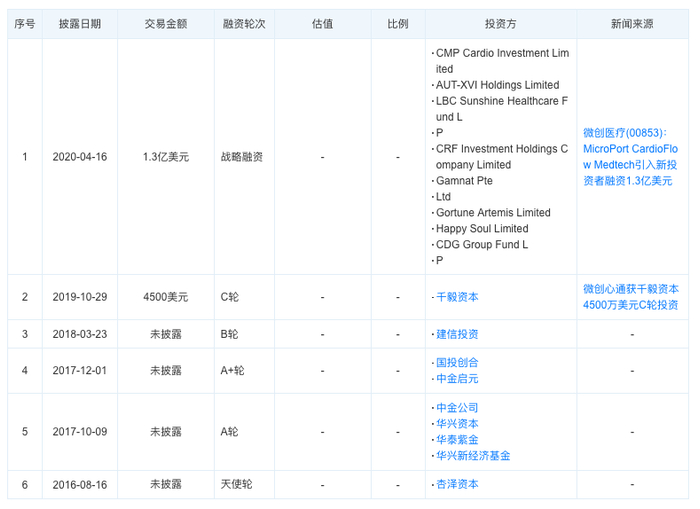Select the date cell 2016-08-16
700x509 pixels.
[x=80, y=484]
